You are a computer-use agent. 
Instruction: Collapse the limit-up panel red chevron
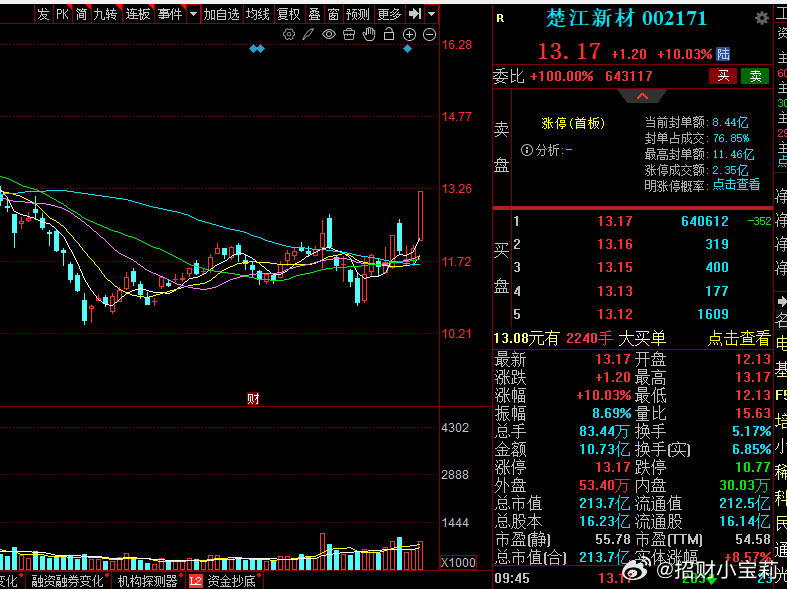(x=642, y=96)
